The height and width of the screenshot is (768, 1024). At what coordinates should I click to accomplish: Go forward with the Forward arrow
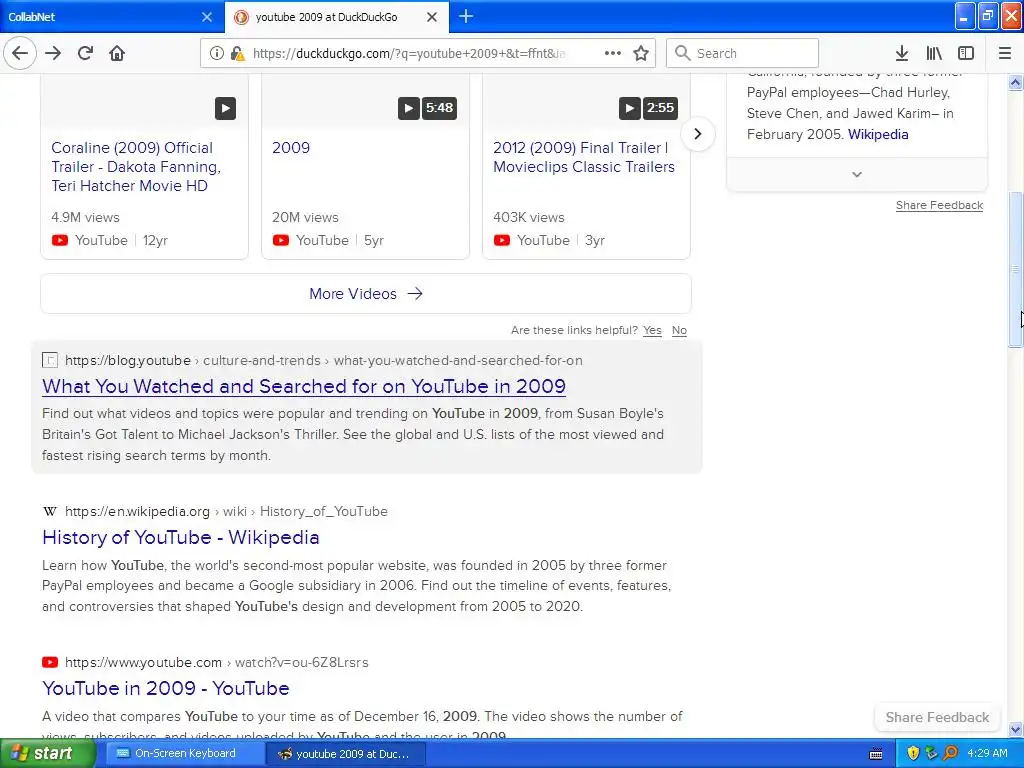(x=54, y=53)
